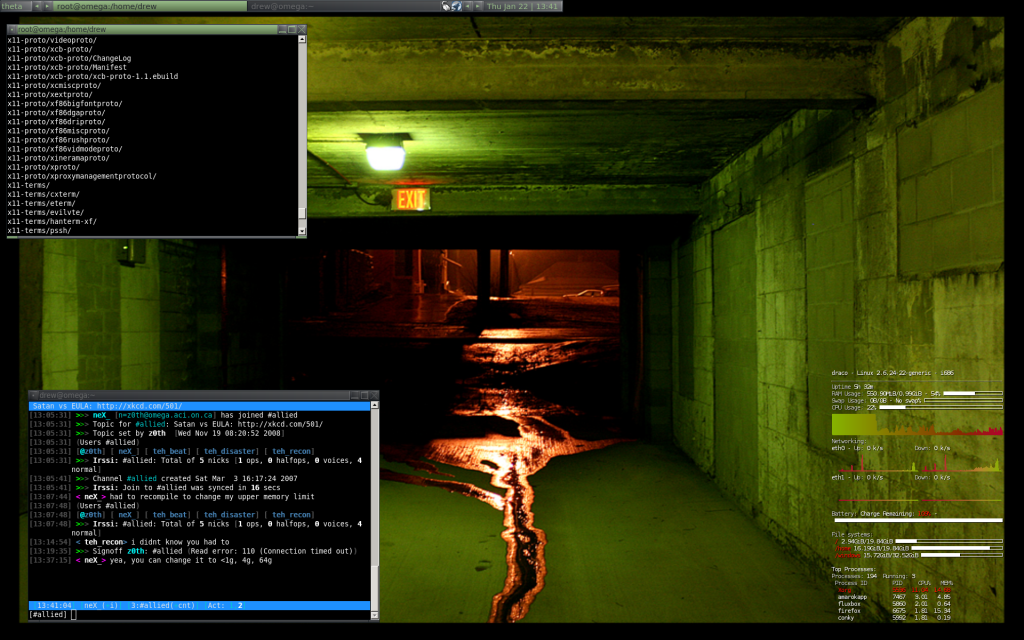This screenshot has width=1024, height=640.
Task: Click RAM Usage bar in conky monitor
Action: (x=972, y=393)
